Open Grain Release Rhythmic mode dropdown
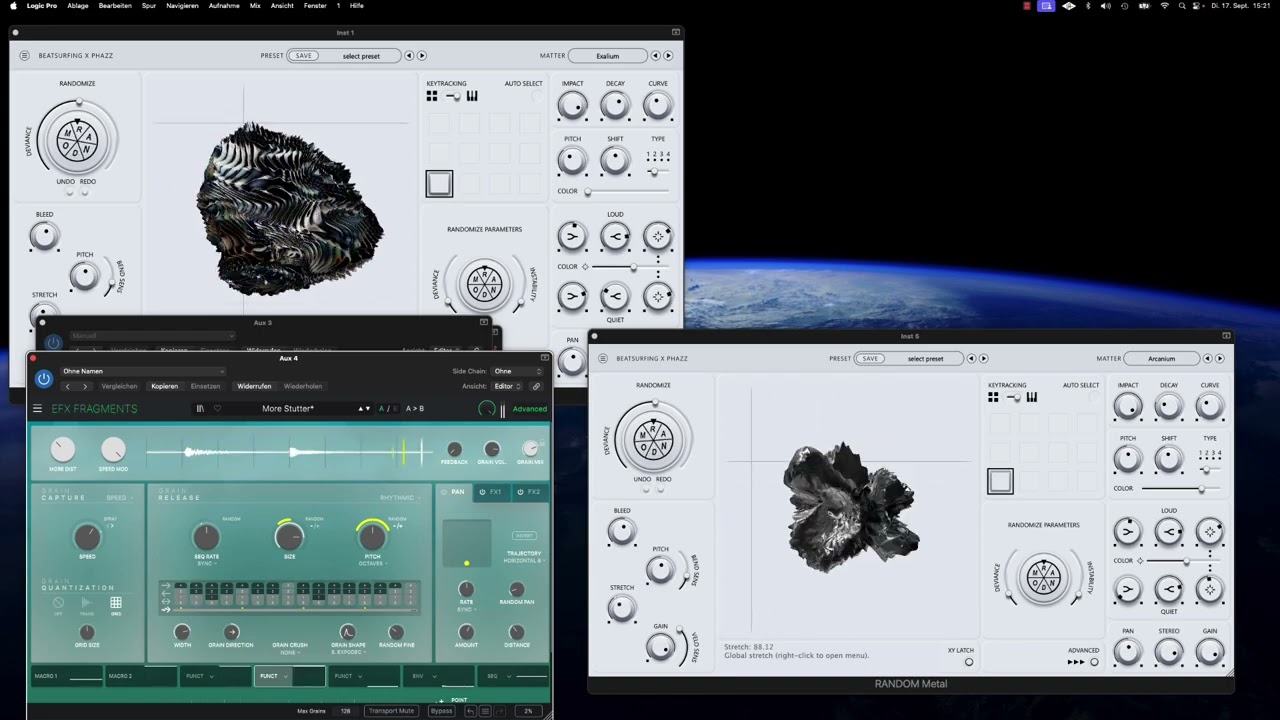The width and height of the screenshot is (1280, 720). point(399,498)
